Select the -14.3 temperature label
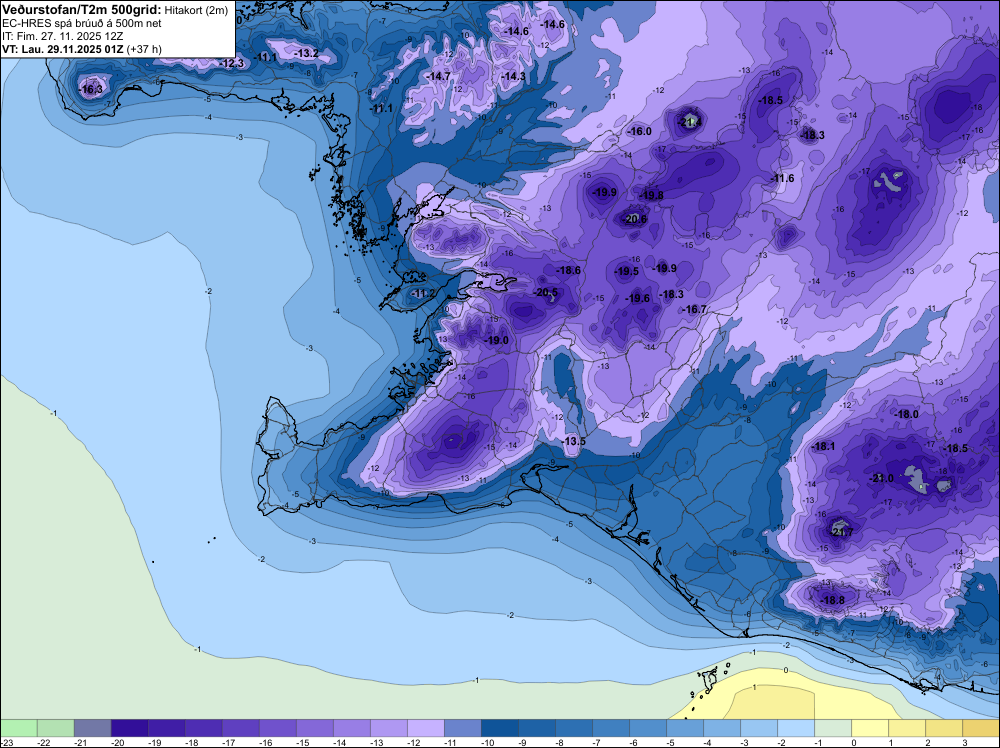1000x748 pixels. click(513, 76)
